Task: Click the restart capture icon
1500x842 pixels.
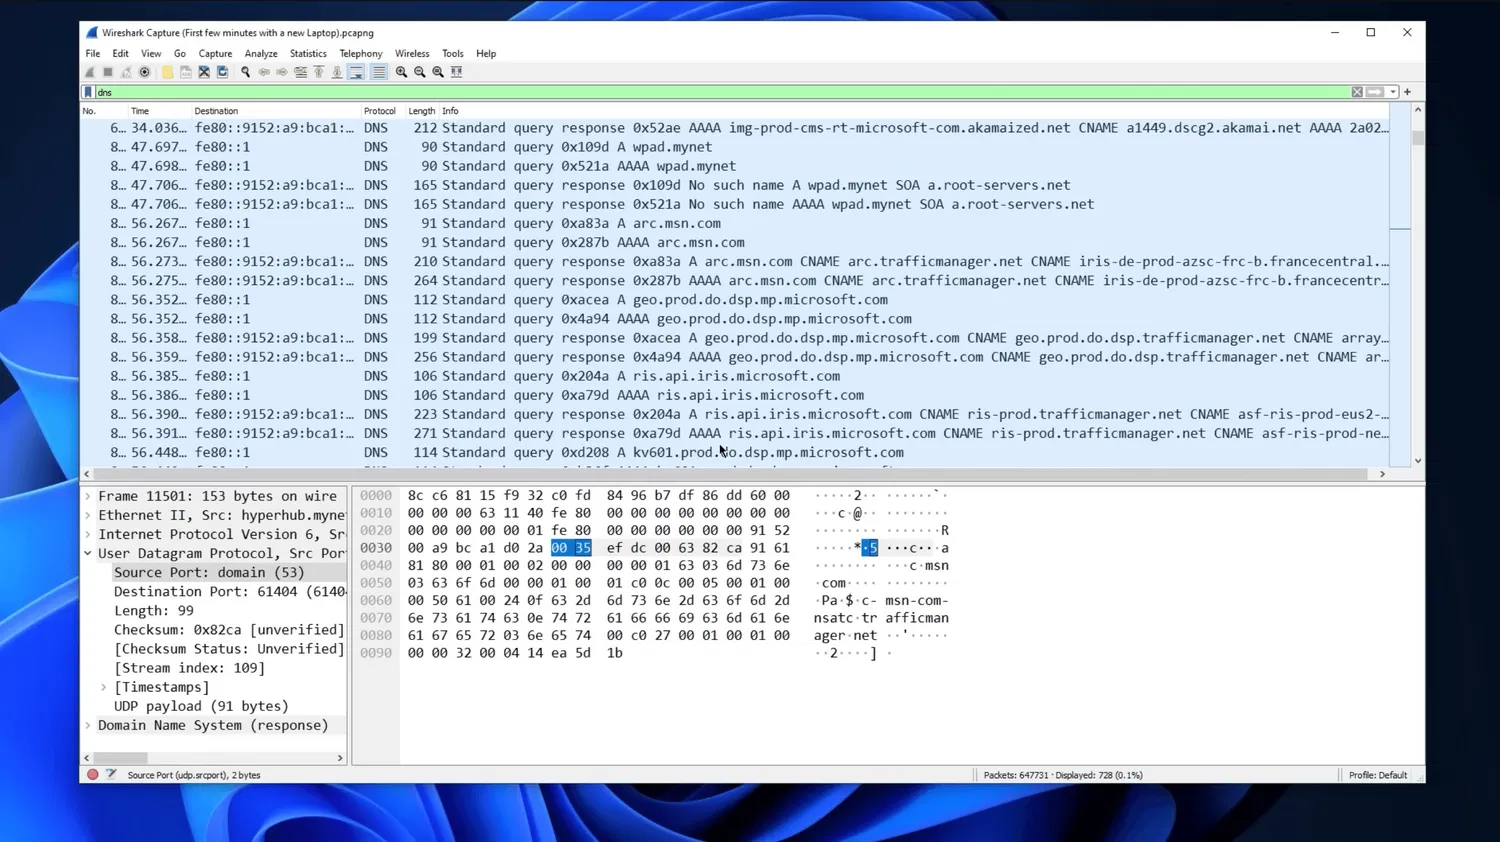Action: point(126,72)
